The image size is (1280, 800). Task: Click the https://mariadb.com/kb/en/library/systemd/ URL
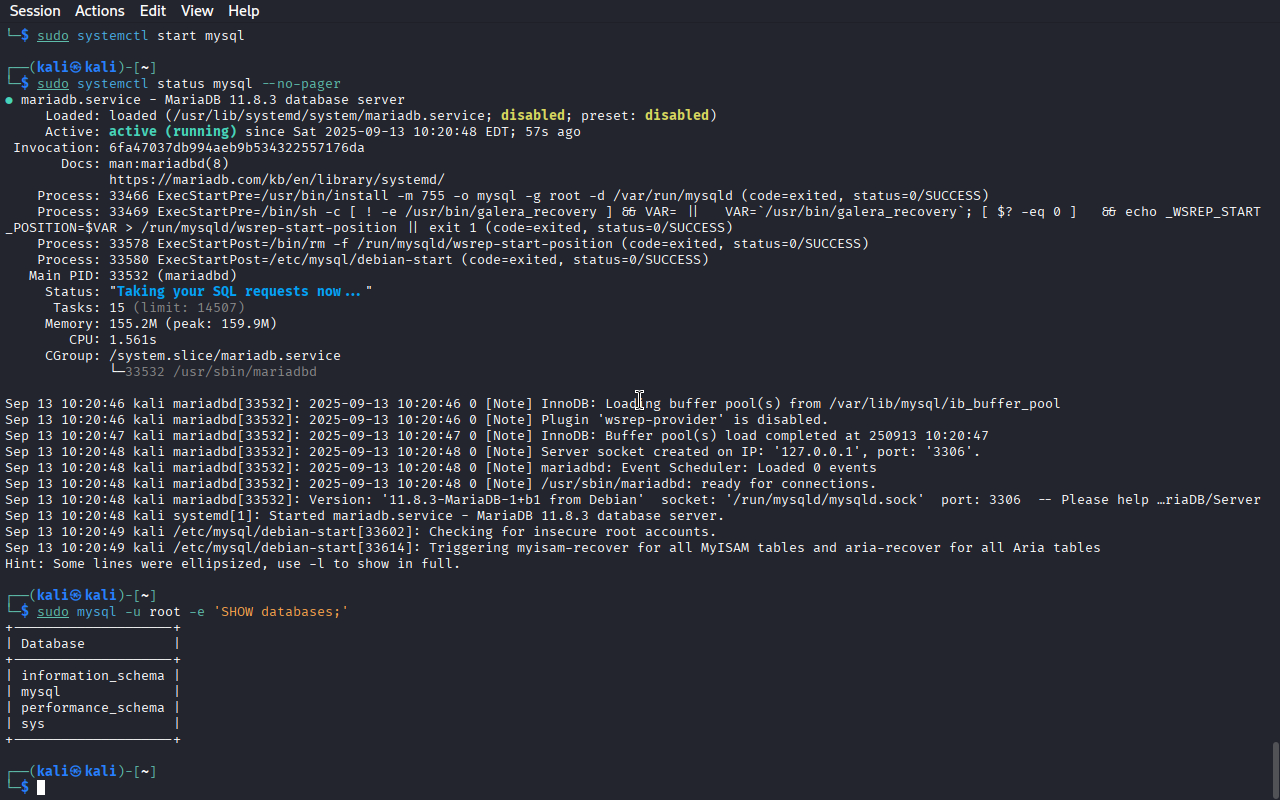(277, 180)
